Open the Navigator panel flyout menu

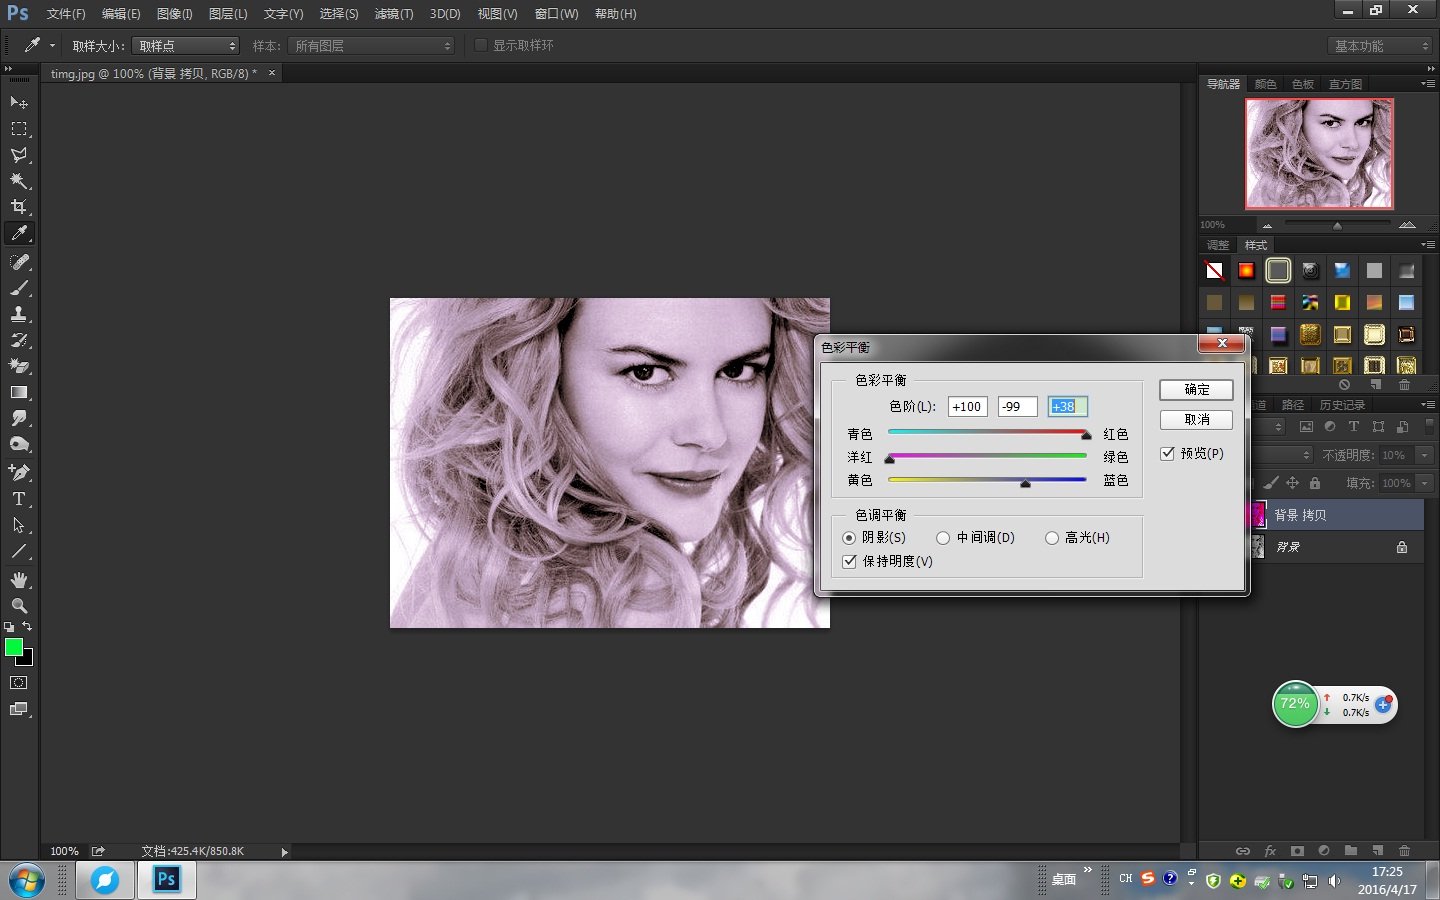click(1427, 83)
